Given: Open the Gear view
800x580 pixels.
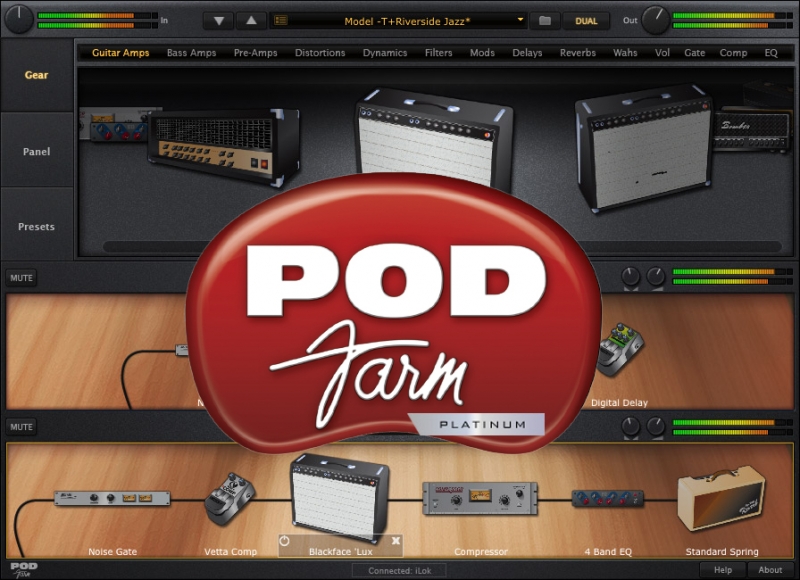Looking at the screenshot, I should pyautogui.click(x=36, y=75).
